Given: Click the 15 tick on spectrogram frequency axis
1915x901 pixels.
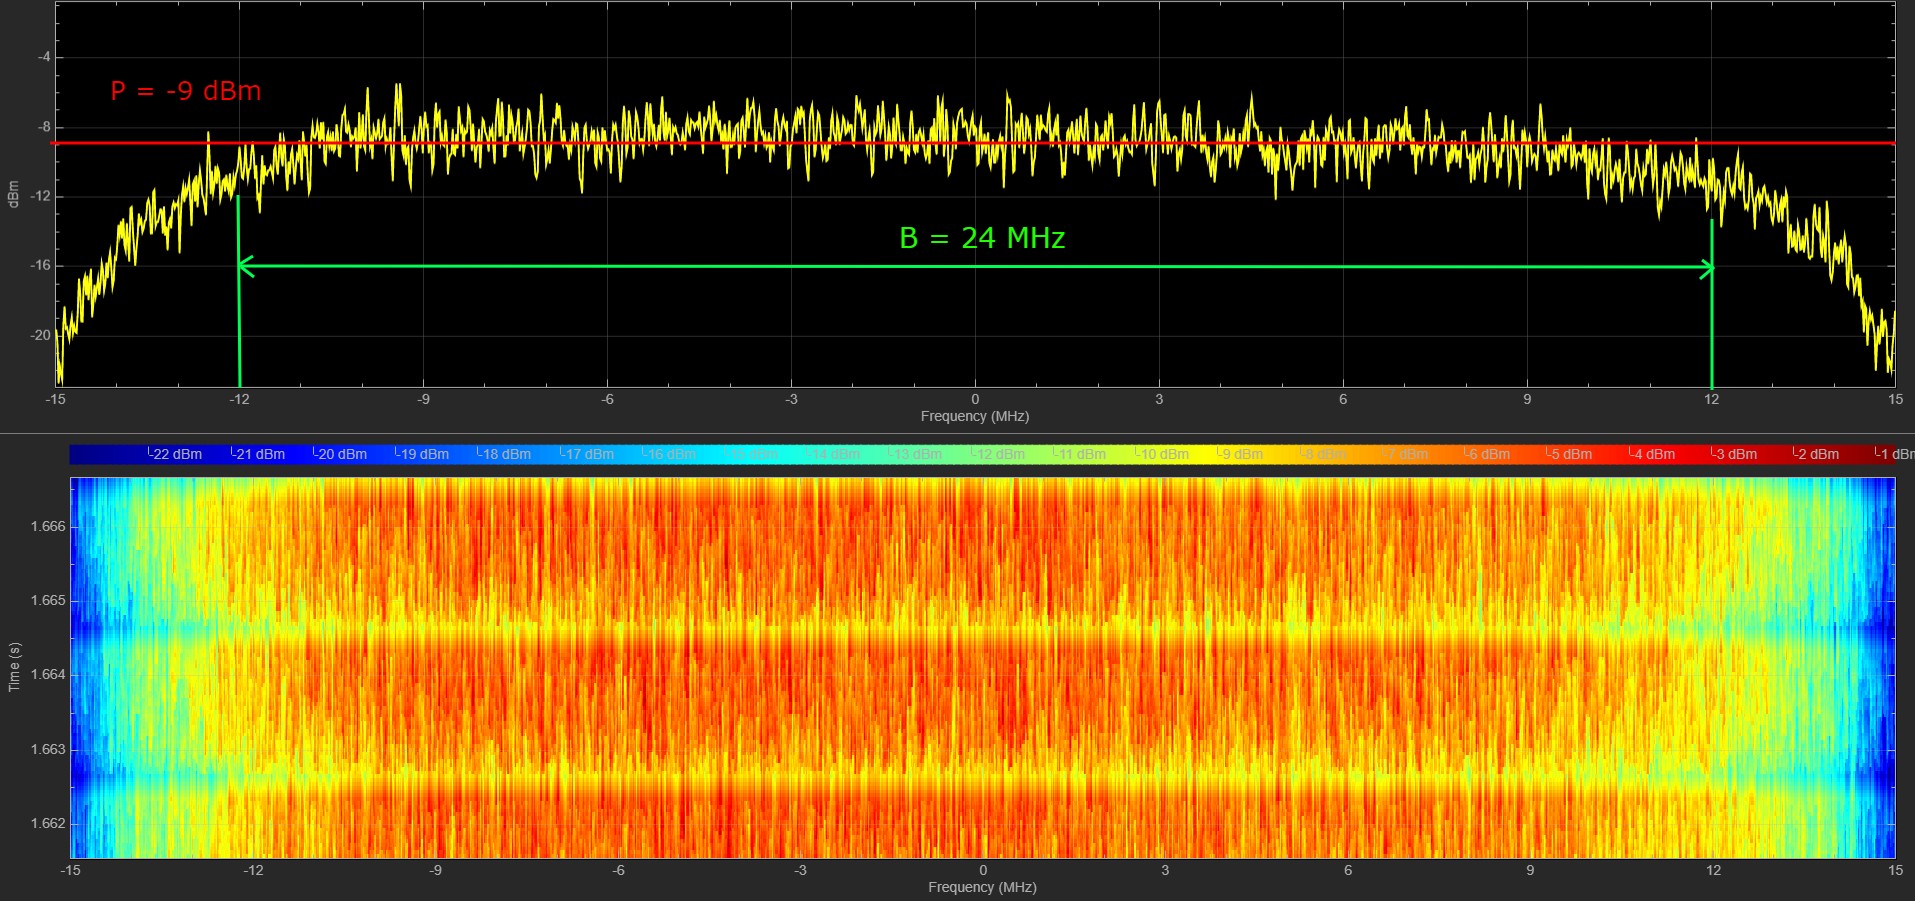Looking at the screenshot, I should pos(1895,870).
